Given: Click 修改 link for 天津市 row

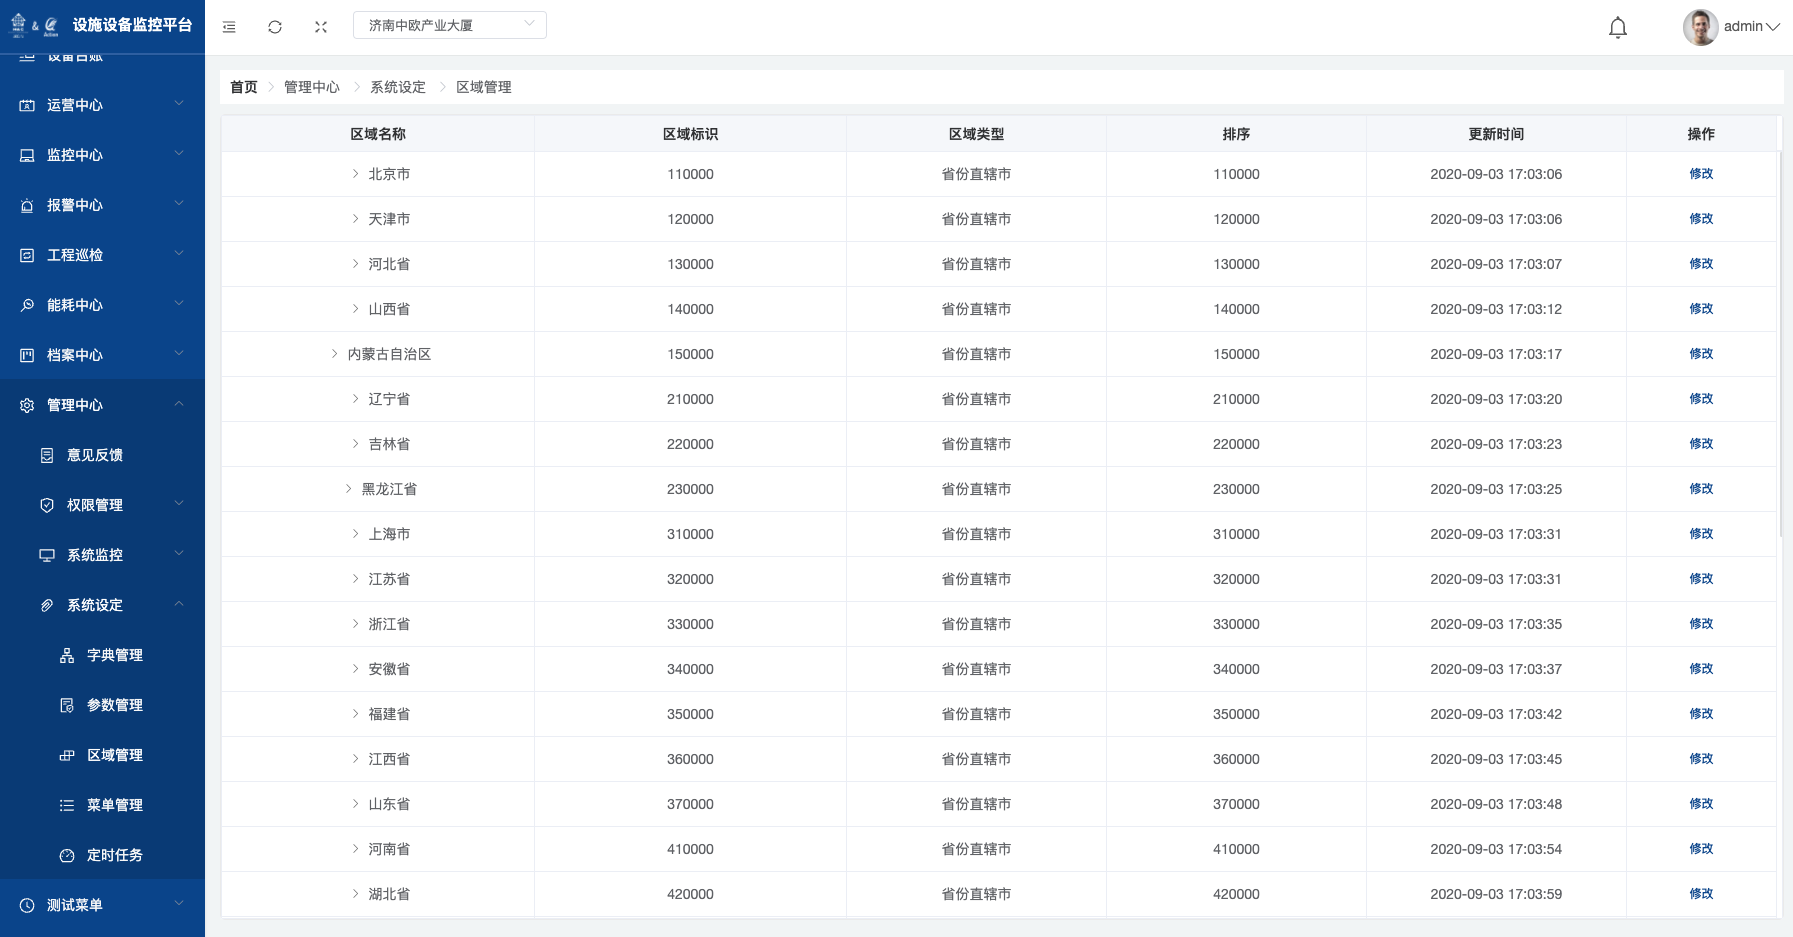Looking at the screenshot, I should coord(1701,219).
